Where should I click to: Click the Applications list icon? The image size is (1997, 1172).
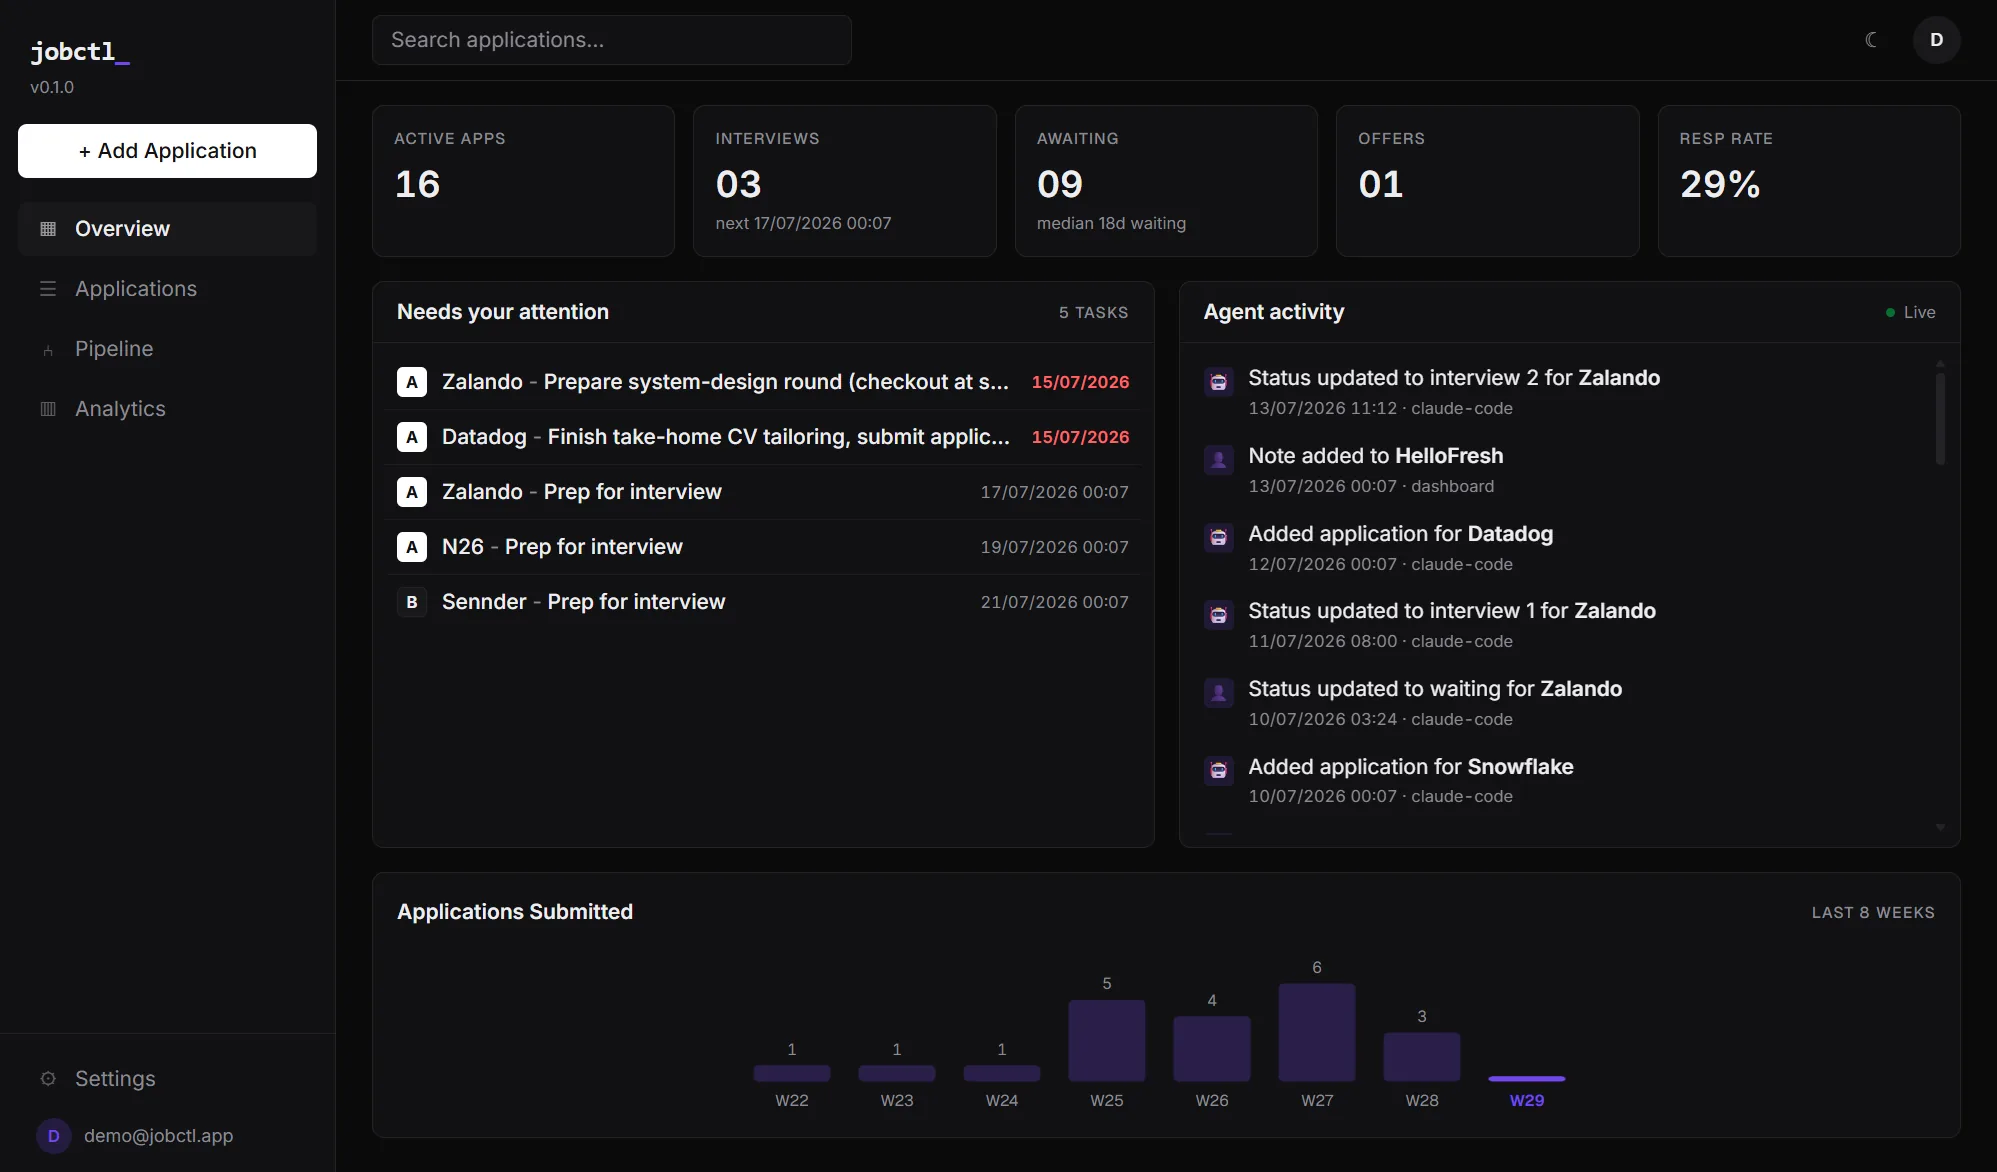(48, 289)
